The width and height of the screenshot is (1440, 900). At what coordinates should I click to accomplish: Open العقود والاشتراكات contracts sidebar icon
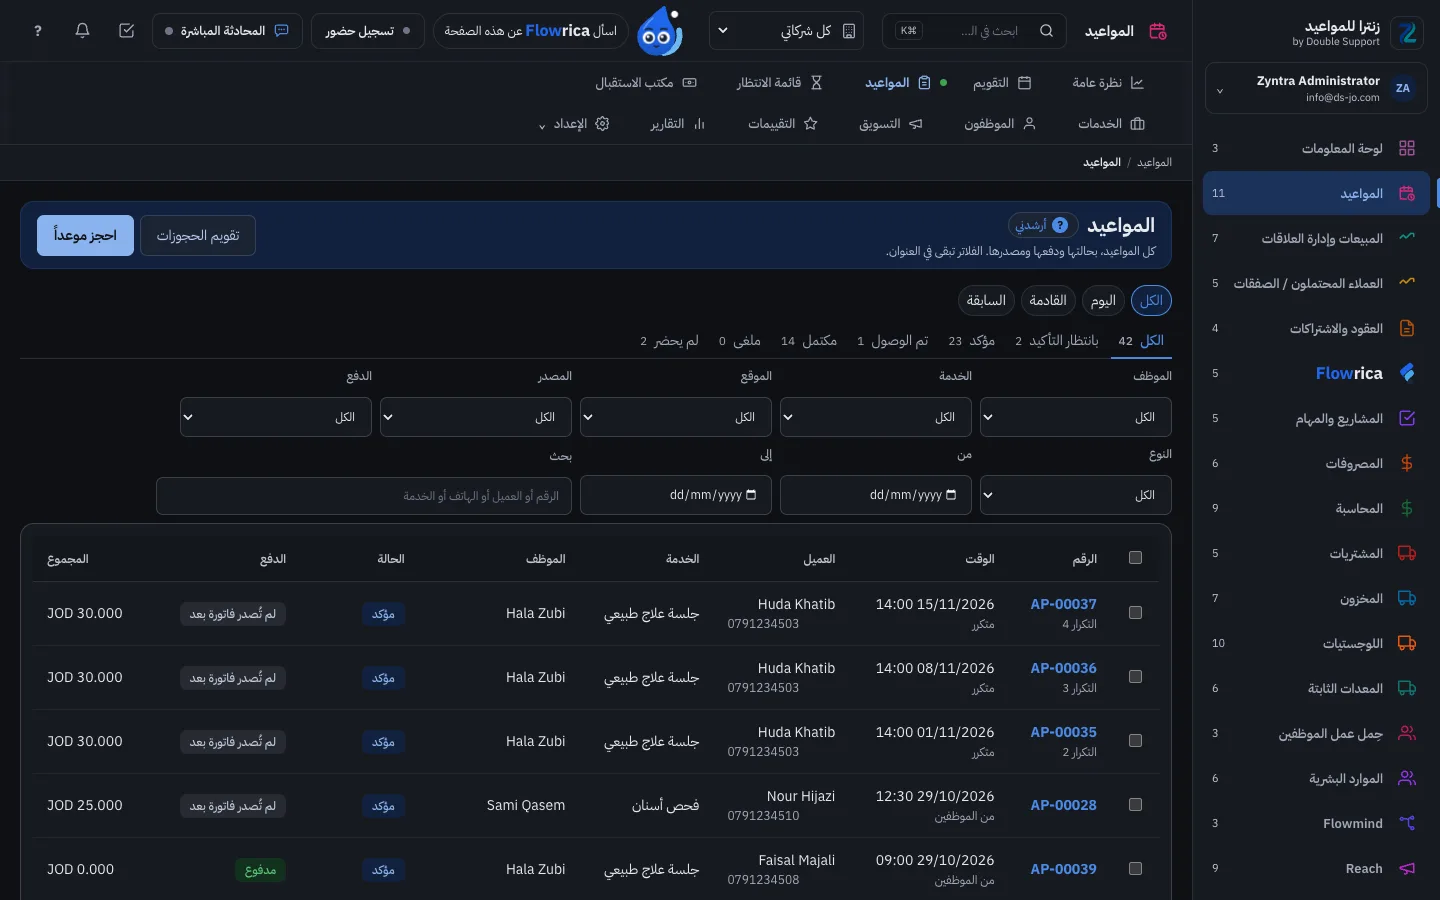pos(1407,328)
